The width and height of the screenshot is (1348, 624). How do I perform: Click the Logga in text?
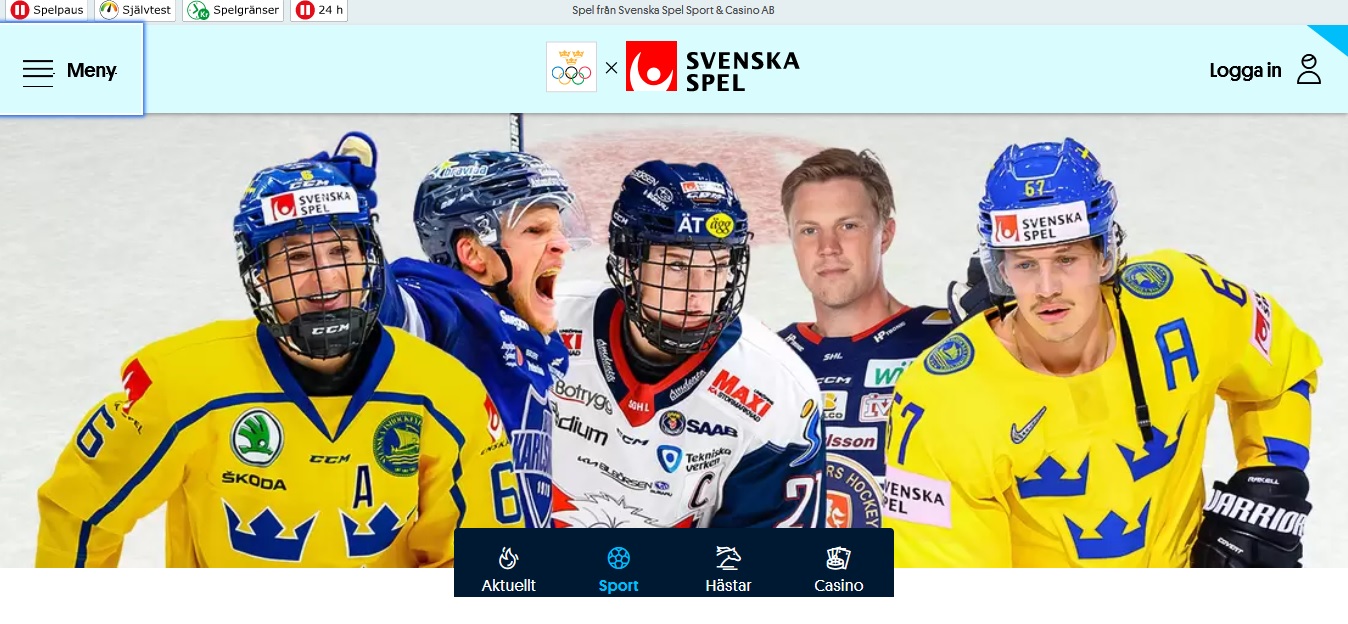tap(1245, 70)
